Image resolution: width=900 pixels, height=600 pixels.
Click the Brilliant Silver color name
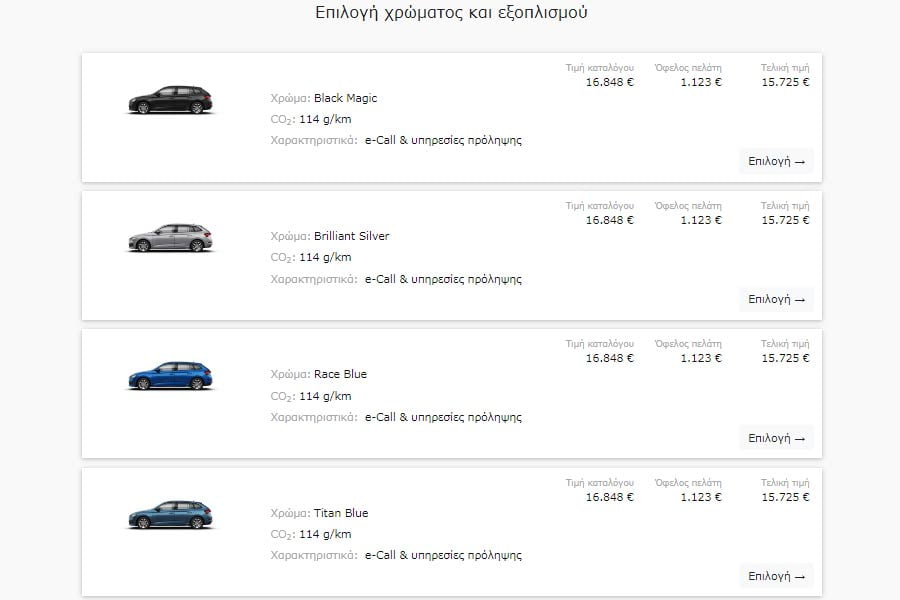point(351,236)
